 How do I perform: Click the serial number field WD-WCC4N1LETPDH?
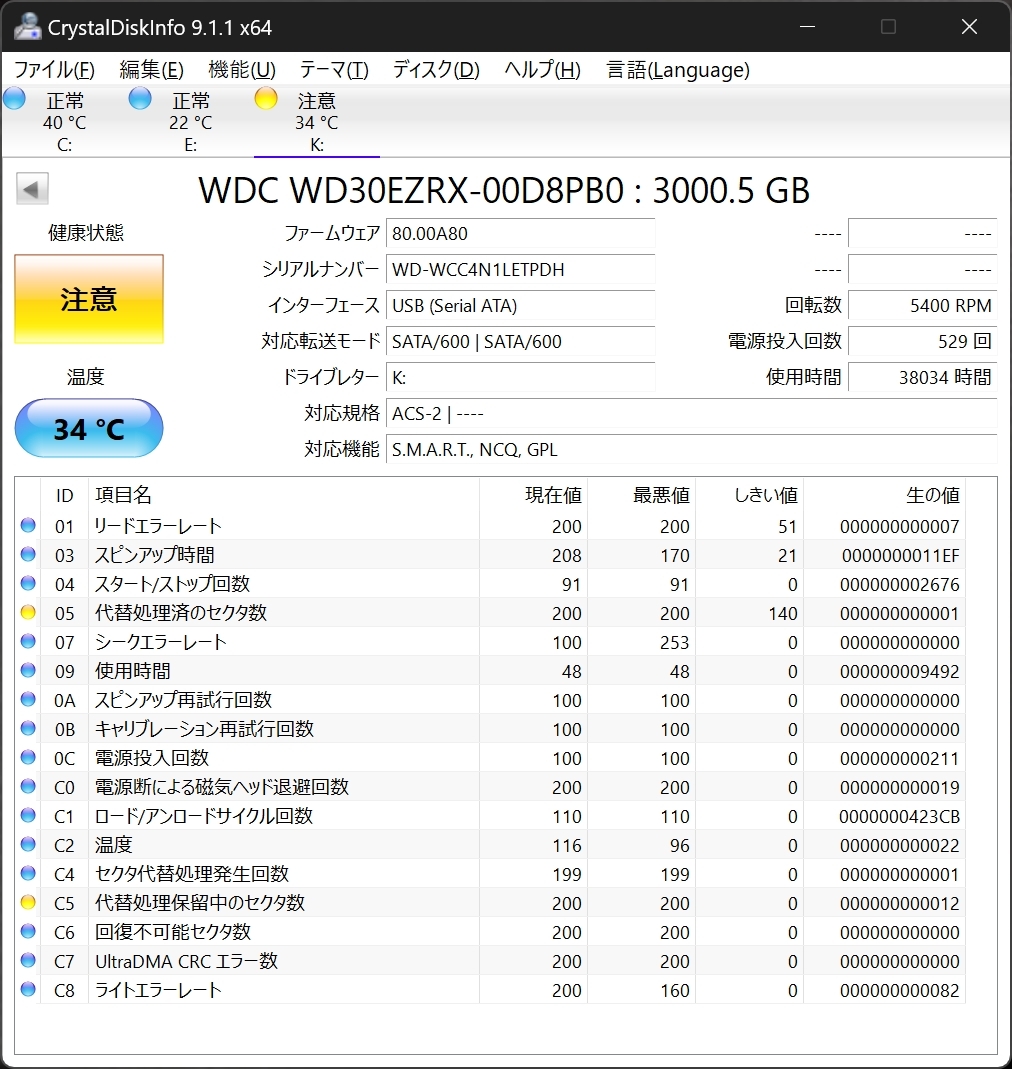click(520, 269)
